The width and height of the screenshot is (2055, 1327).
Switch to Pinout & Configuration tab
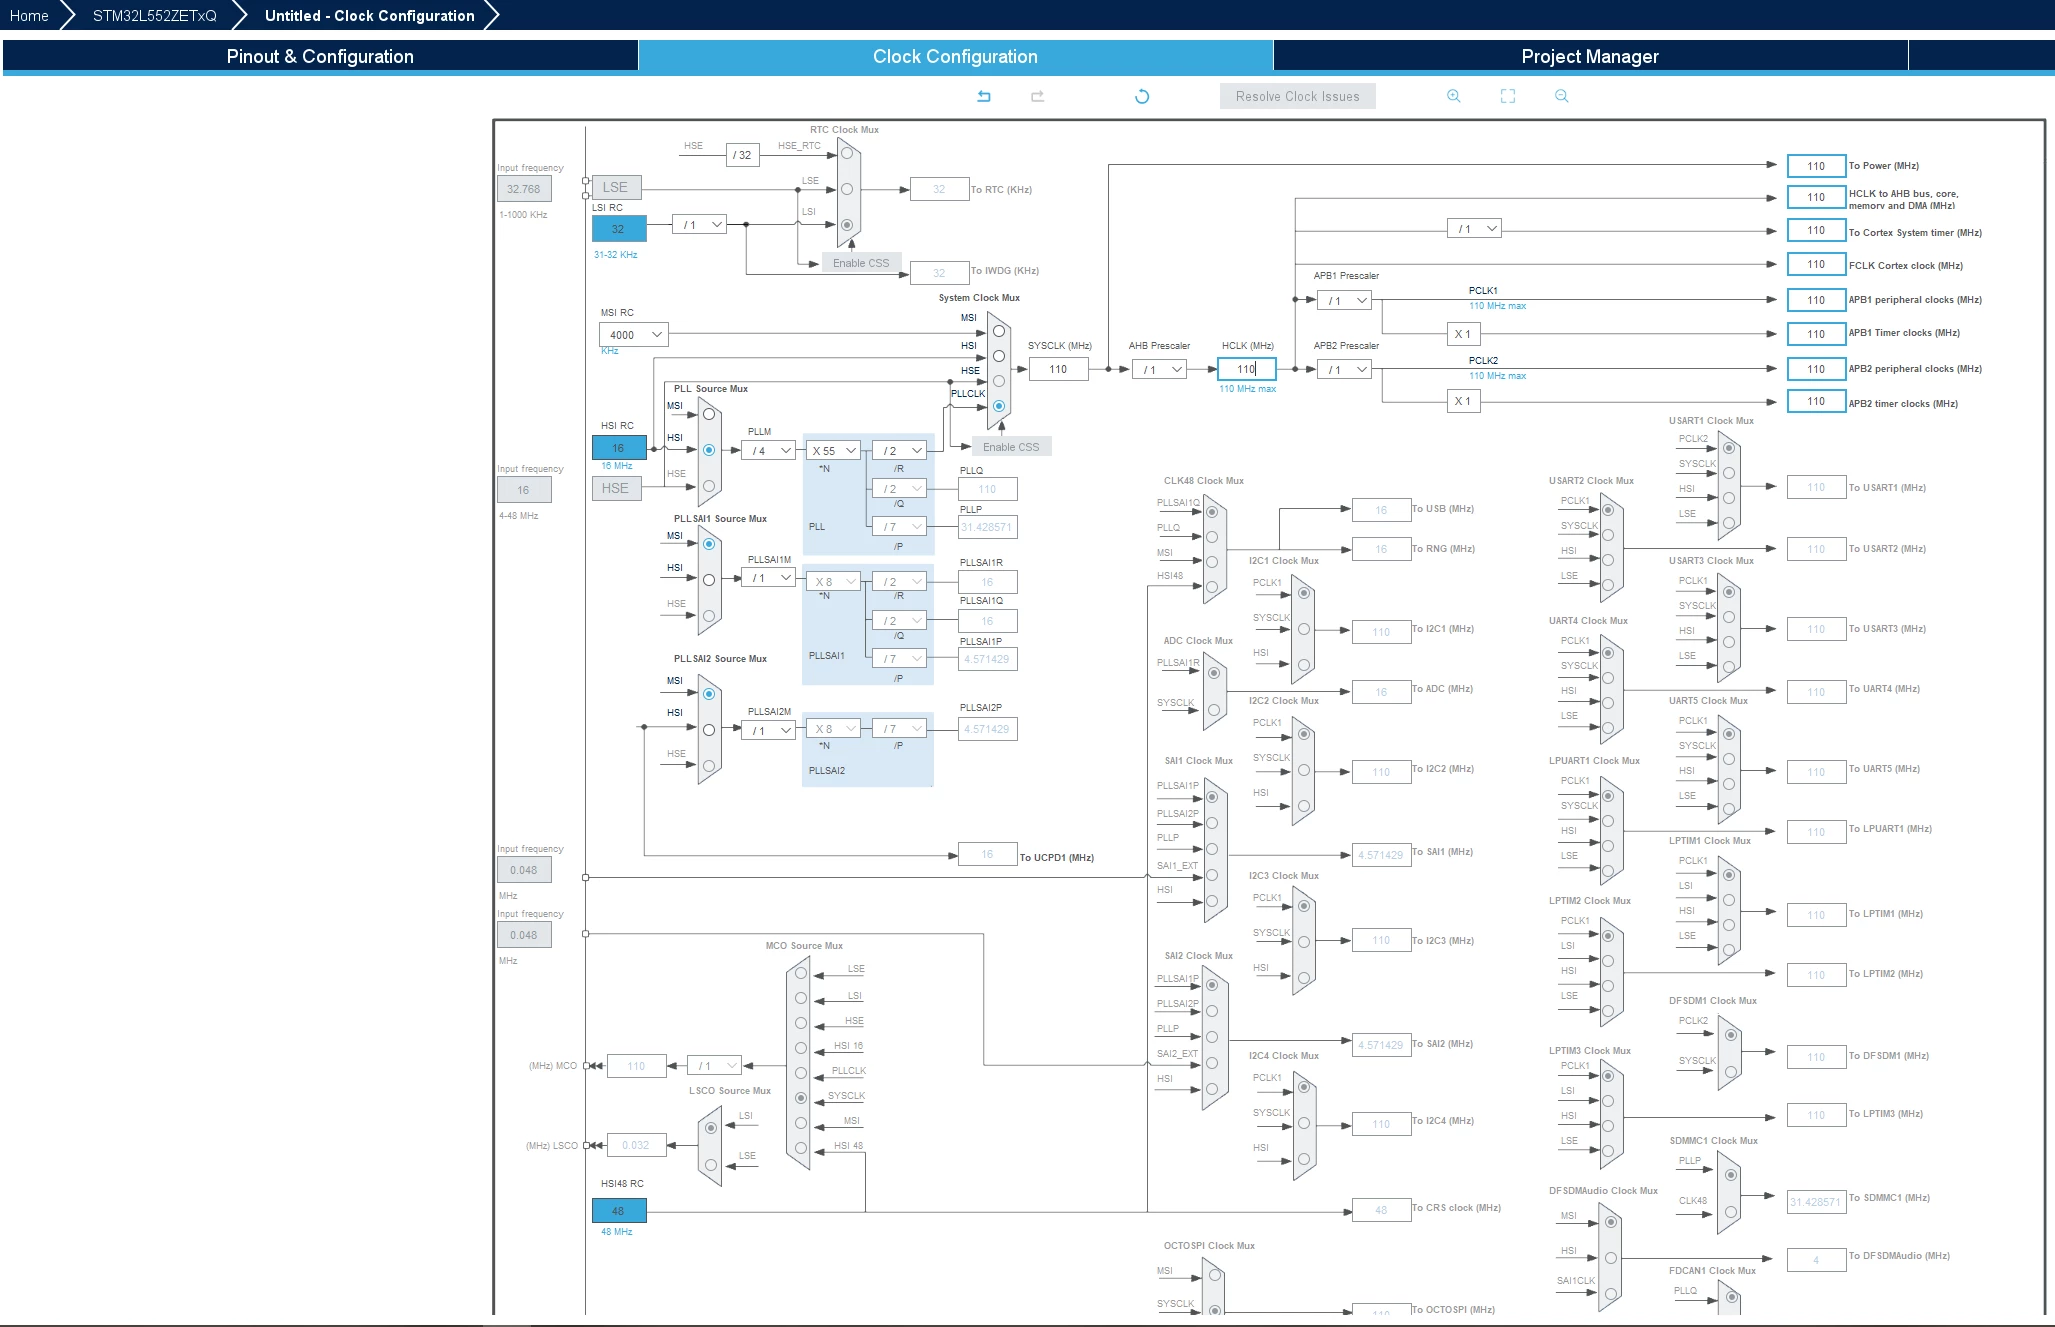coord(320,56)
